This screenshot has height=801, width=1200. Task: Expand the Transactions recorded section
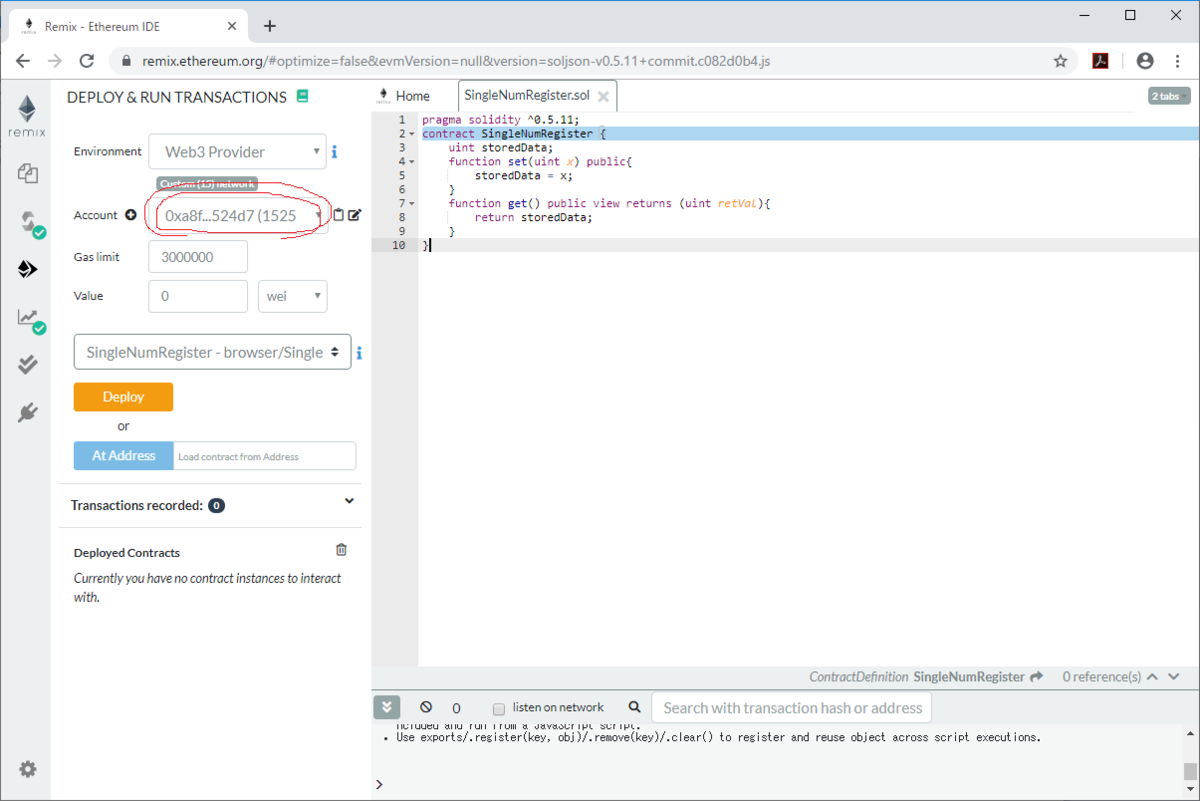349,501
